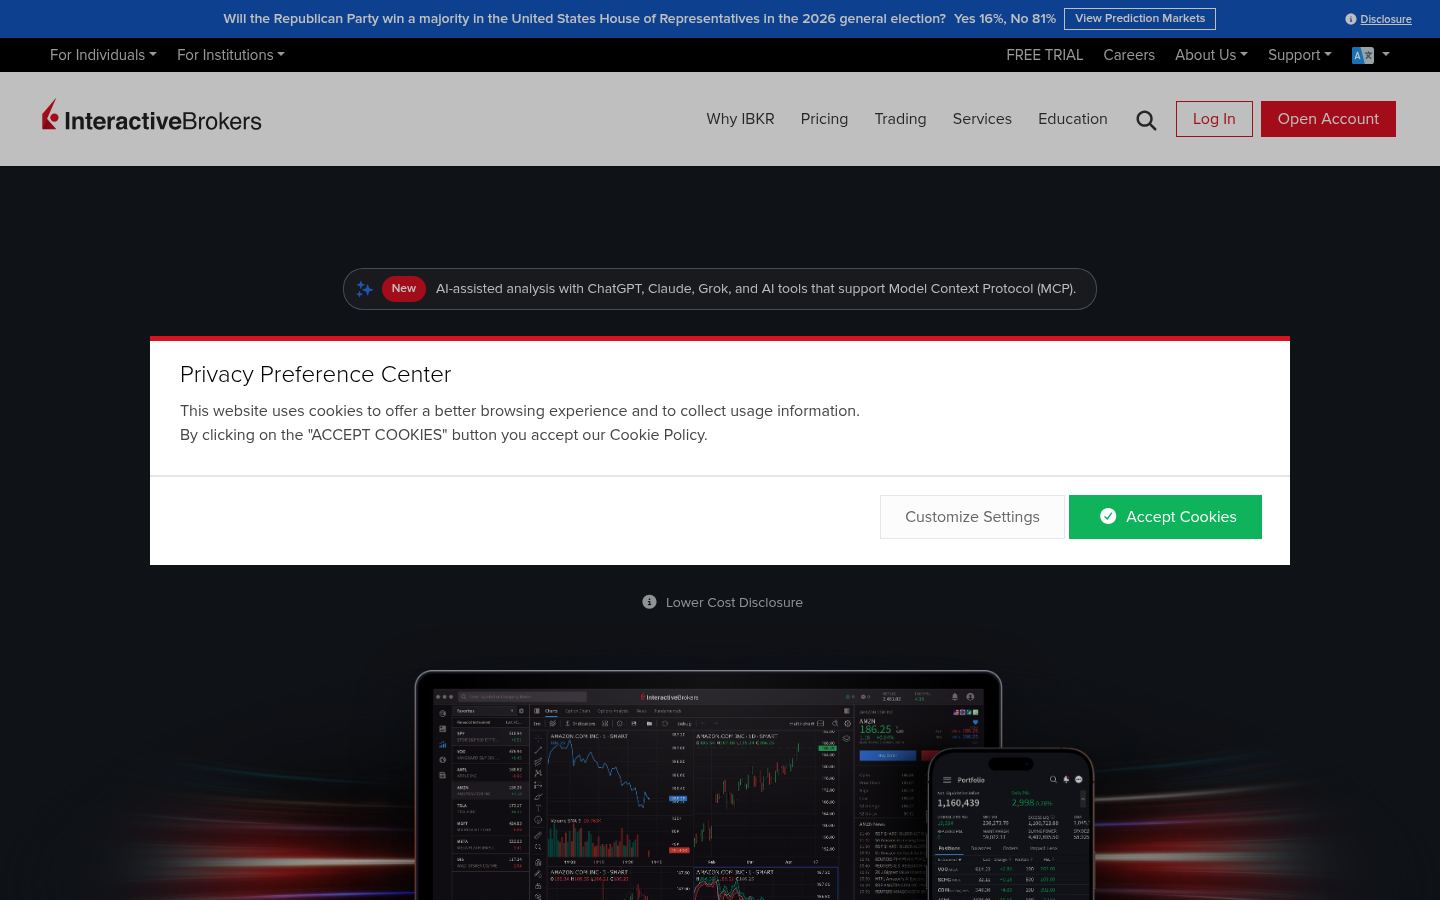
Task: Expand the For Institutions dropdown
Action: 231,55
